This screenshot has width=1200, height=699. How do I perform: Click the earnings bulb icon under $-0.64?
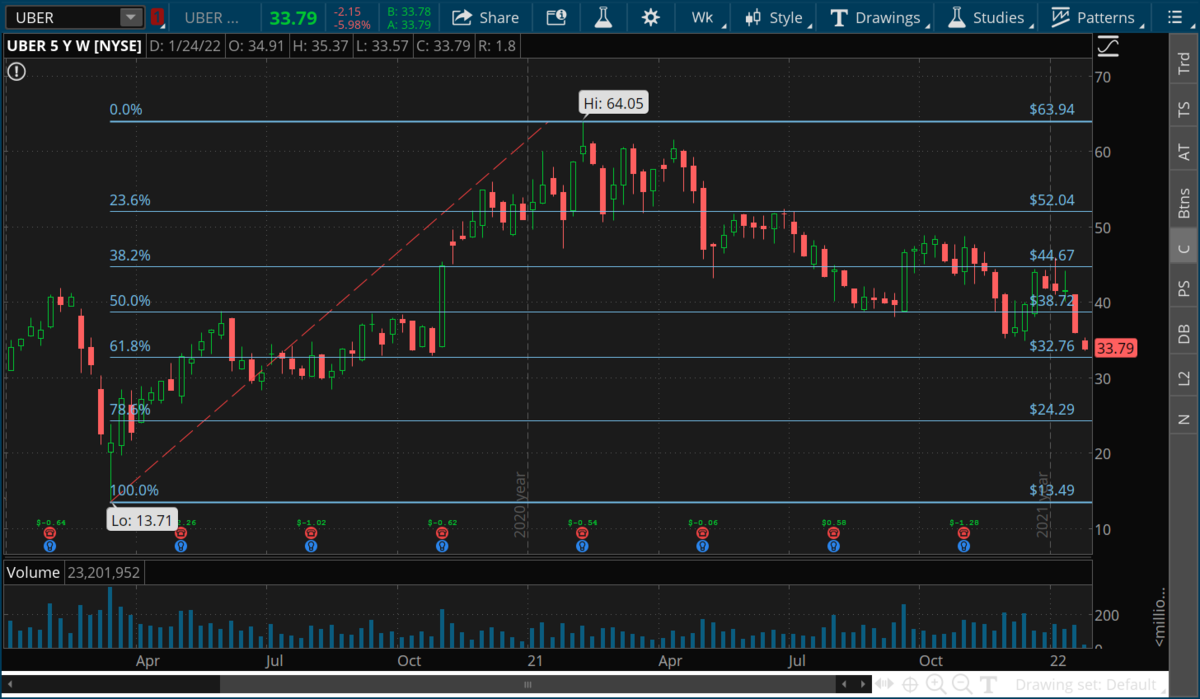pyautogui.click(x=49, y=546)
